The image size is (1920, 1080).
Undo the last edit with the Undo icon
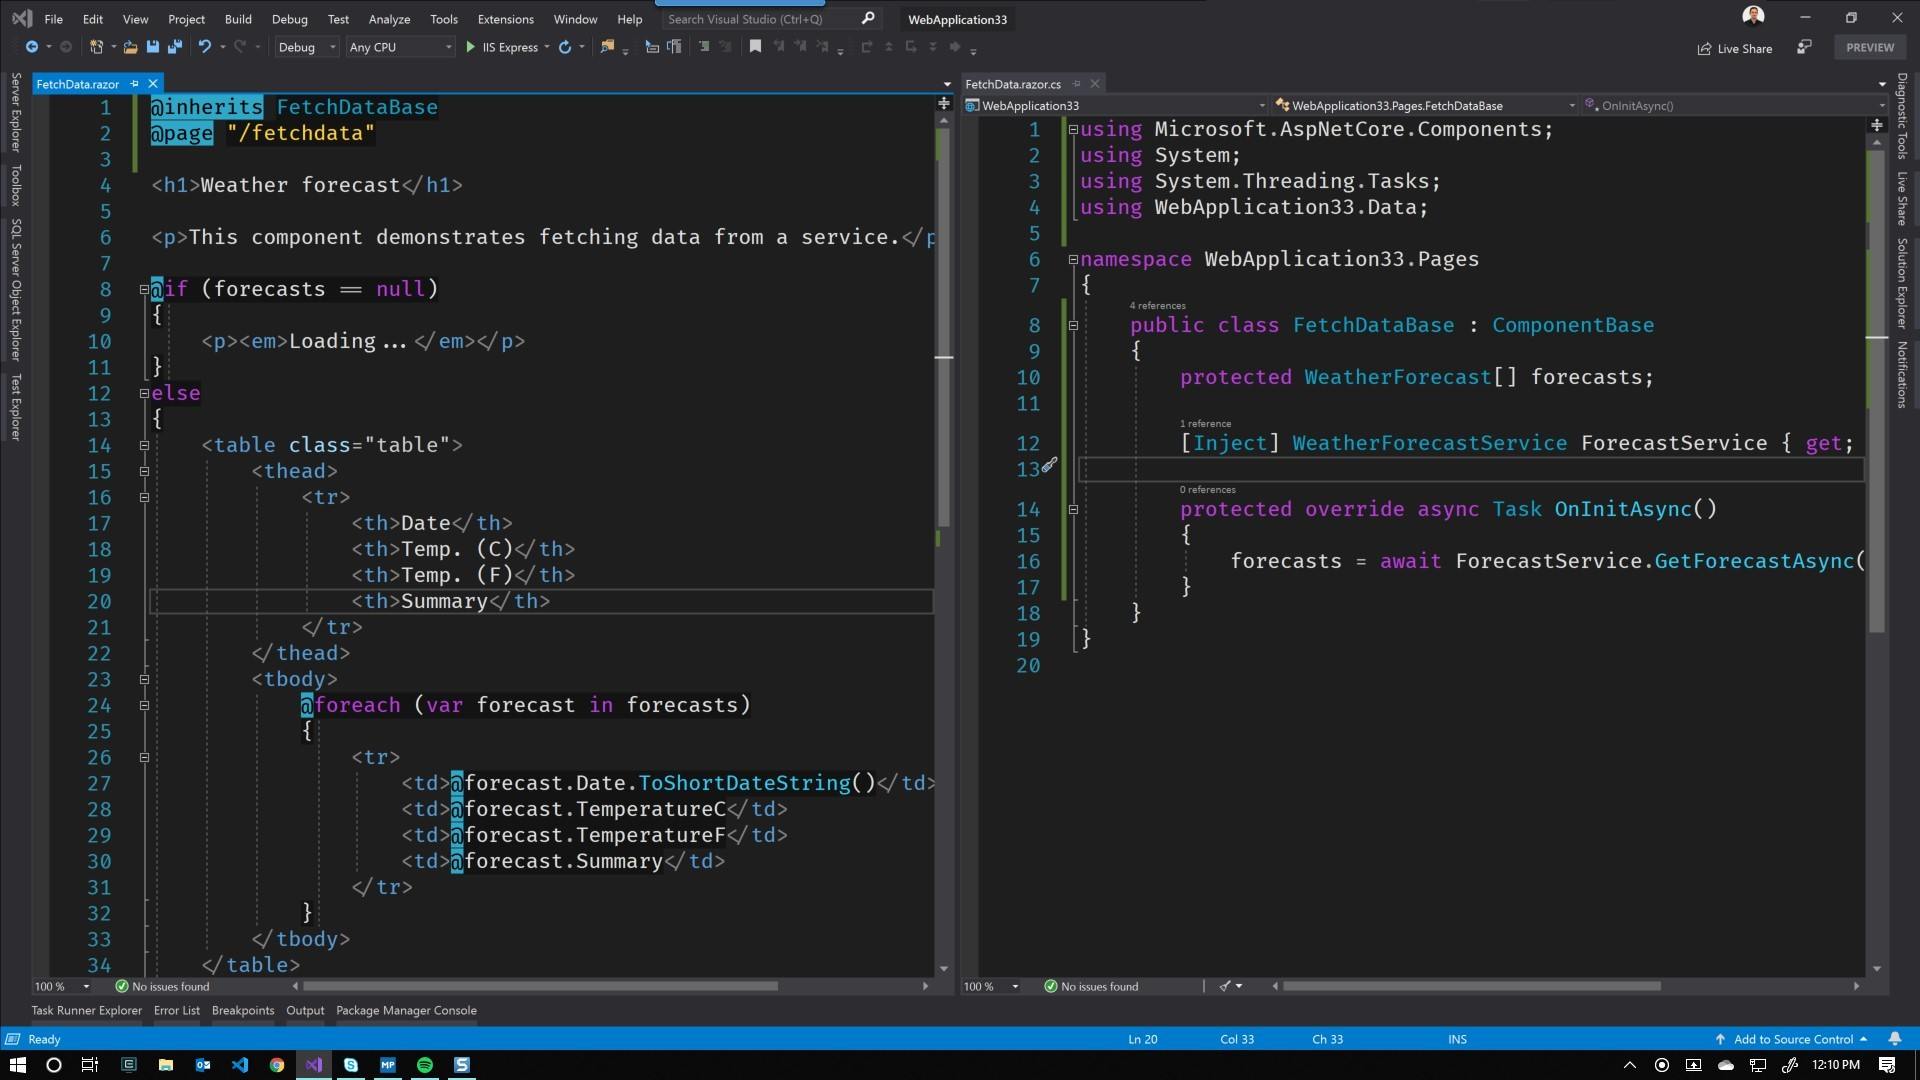point(205,47)
